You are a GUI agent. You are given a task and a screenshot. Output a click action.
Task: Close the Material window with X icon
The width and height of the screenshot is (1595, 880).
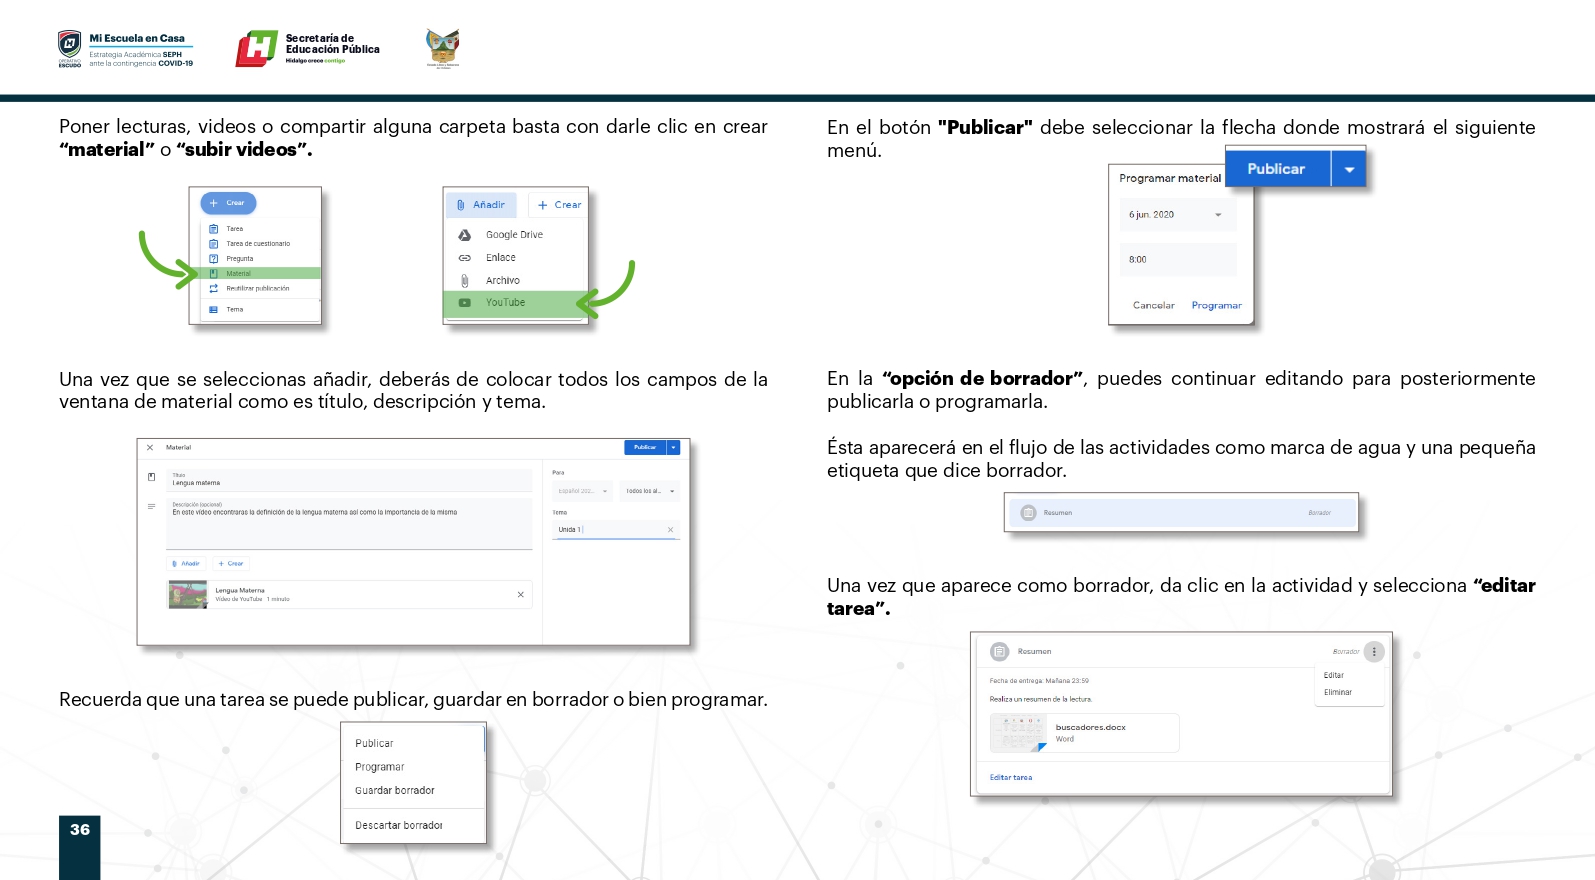coord(150,448)
